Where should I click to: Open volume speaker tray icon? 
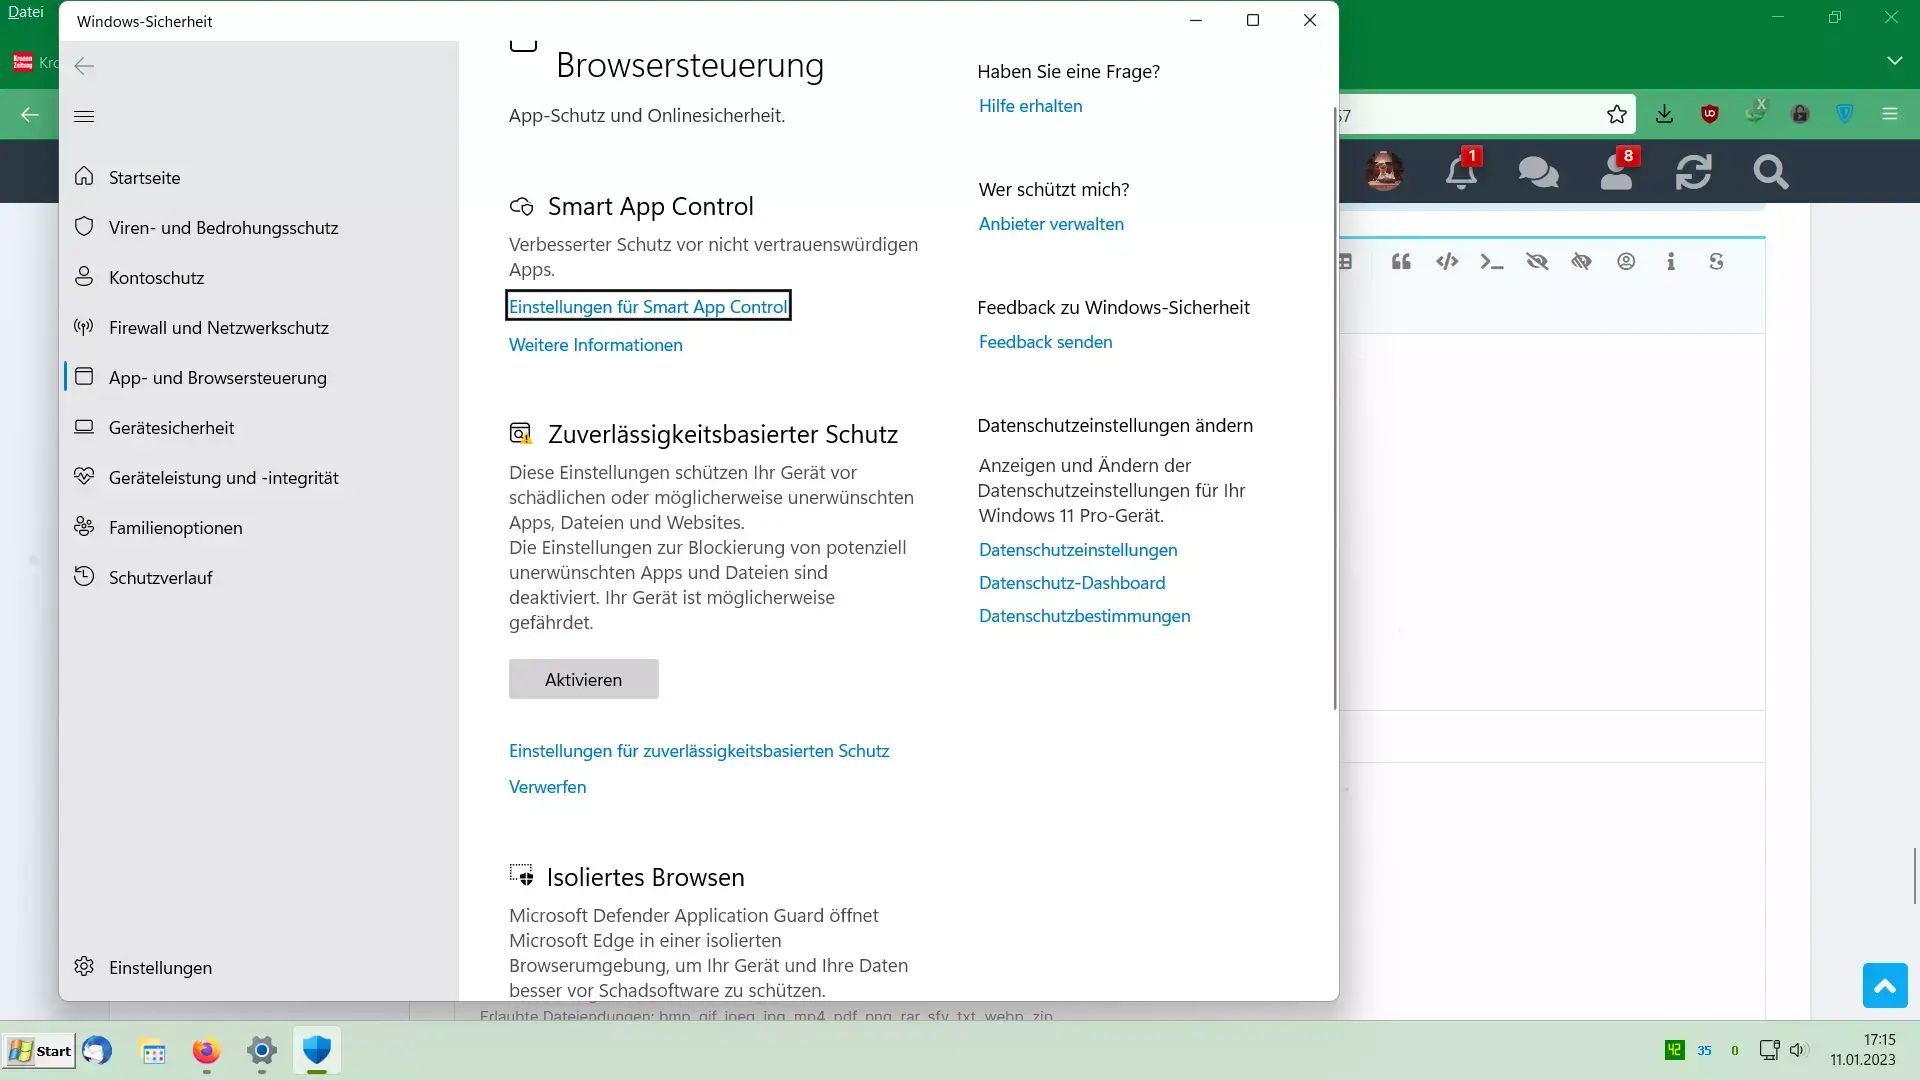[1798, 1050]
